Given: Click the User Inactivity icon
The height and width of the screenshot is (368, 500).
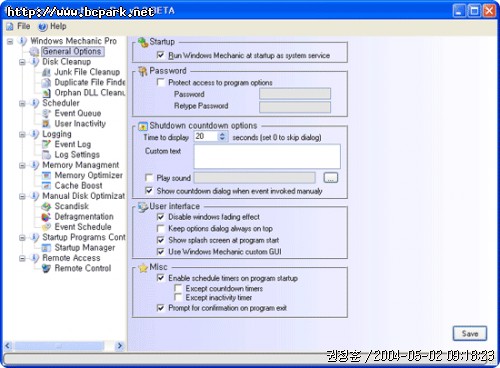Looking at the screenshot, I should pos(46,124).
